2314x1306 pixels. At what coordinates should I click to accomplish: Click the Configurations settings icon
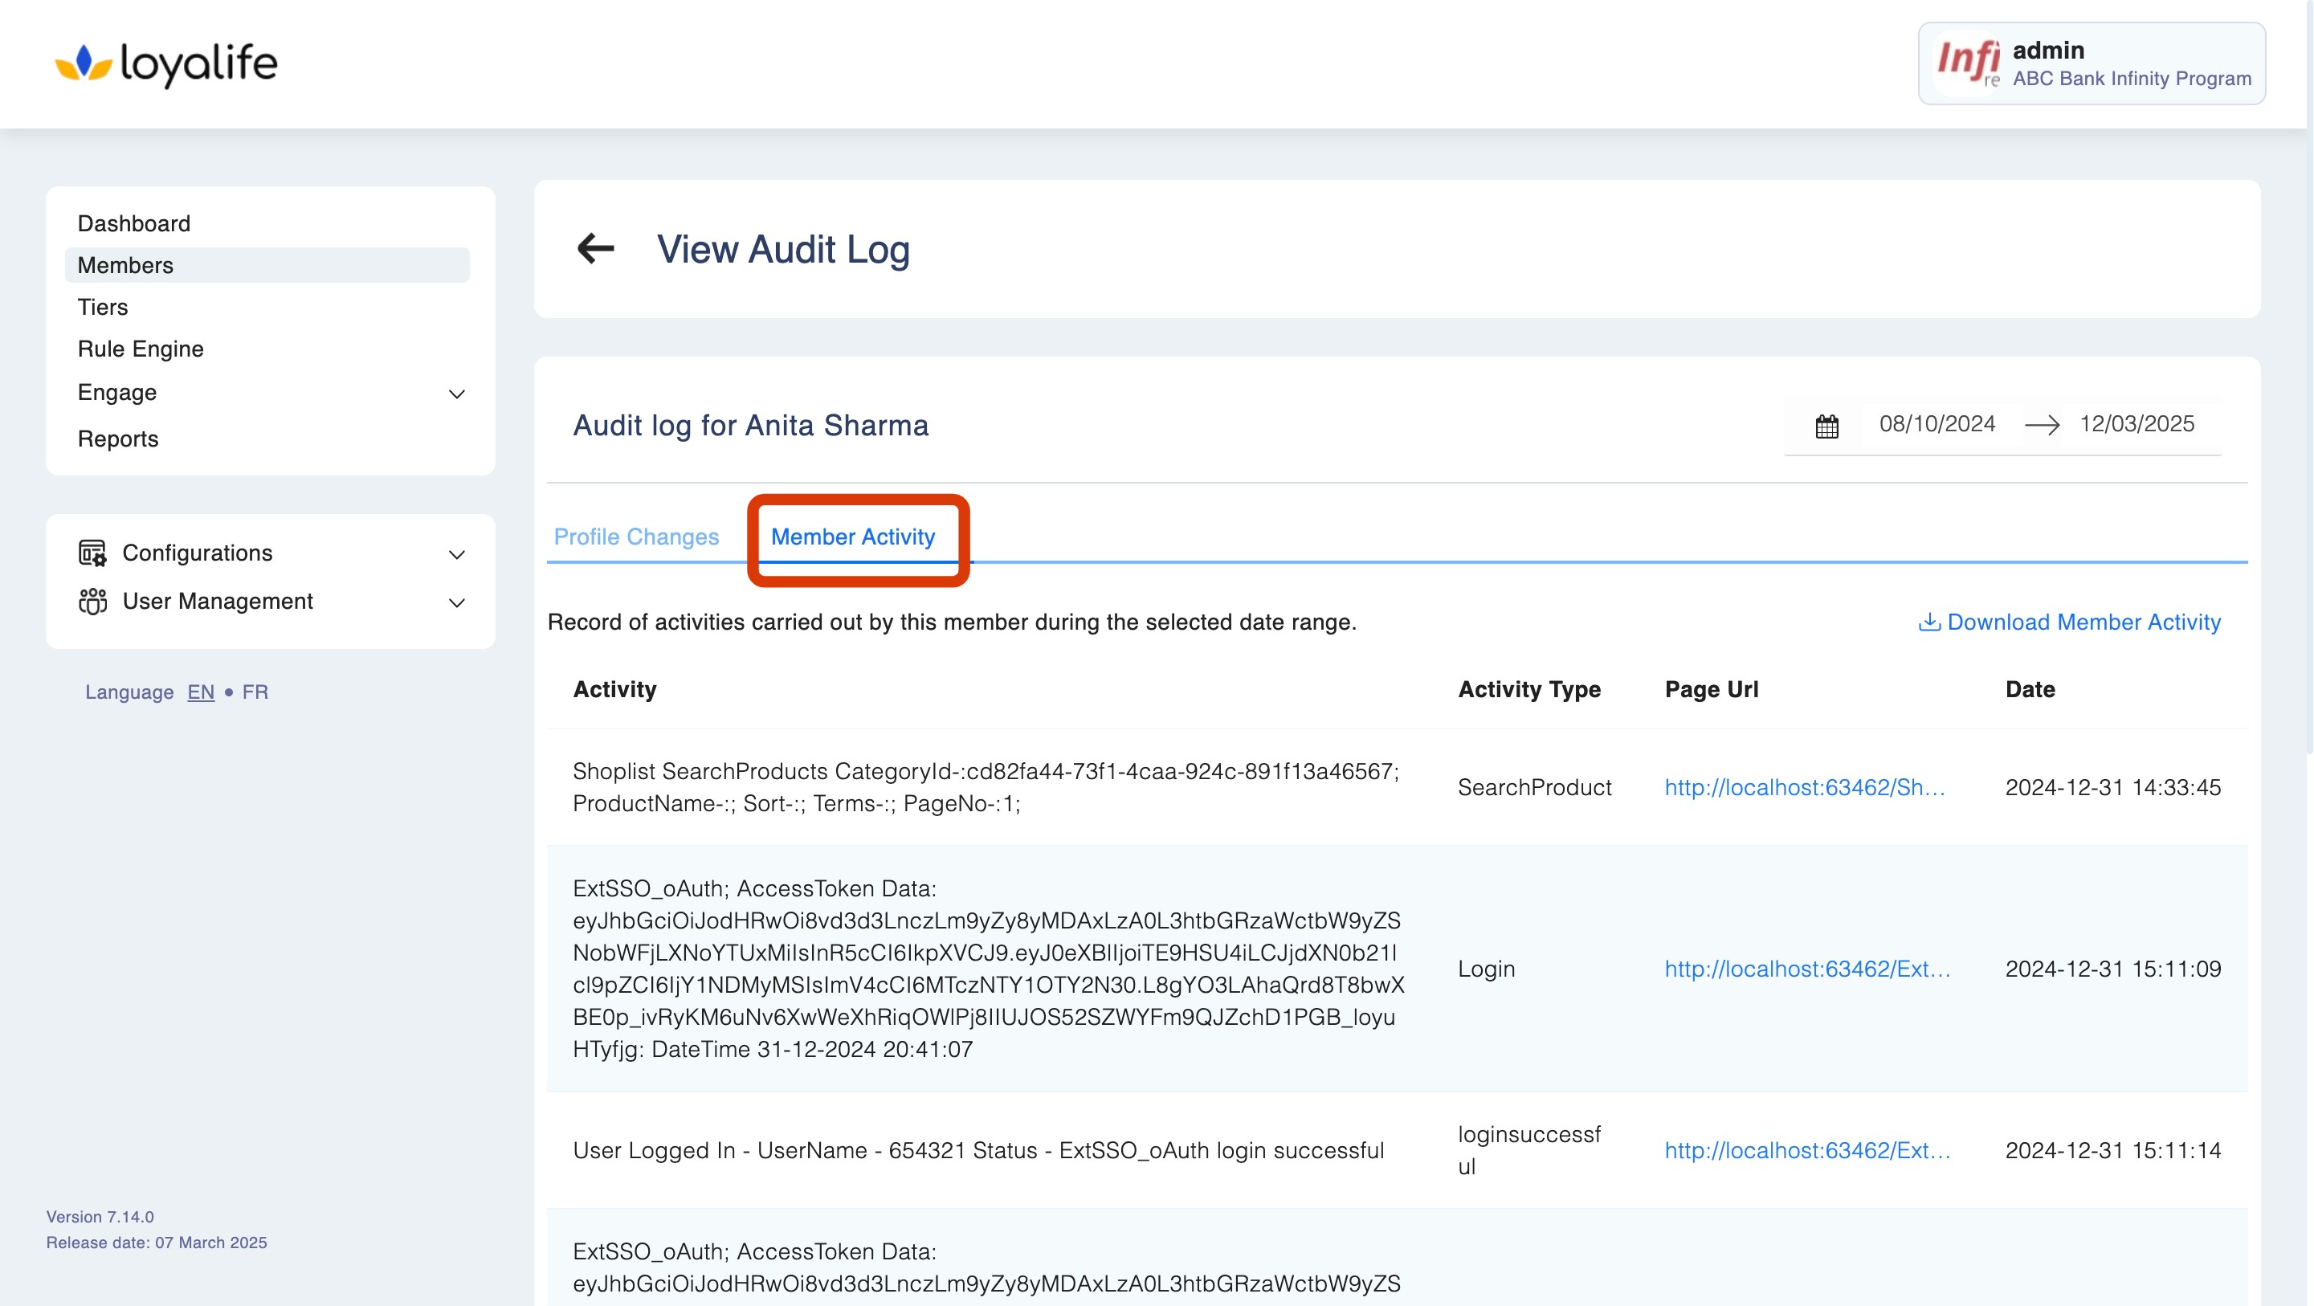[92, 553]
